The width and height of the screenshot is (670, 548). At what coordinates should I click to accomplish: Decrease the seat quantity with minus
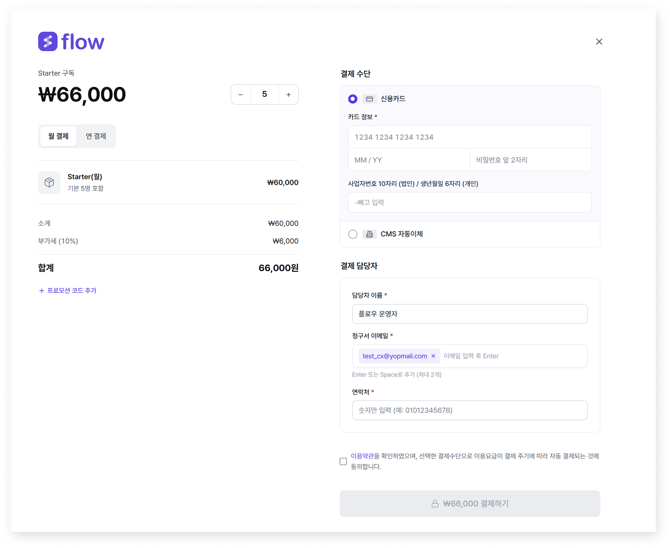coord(241,94)
